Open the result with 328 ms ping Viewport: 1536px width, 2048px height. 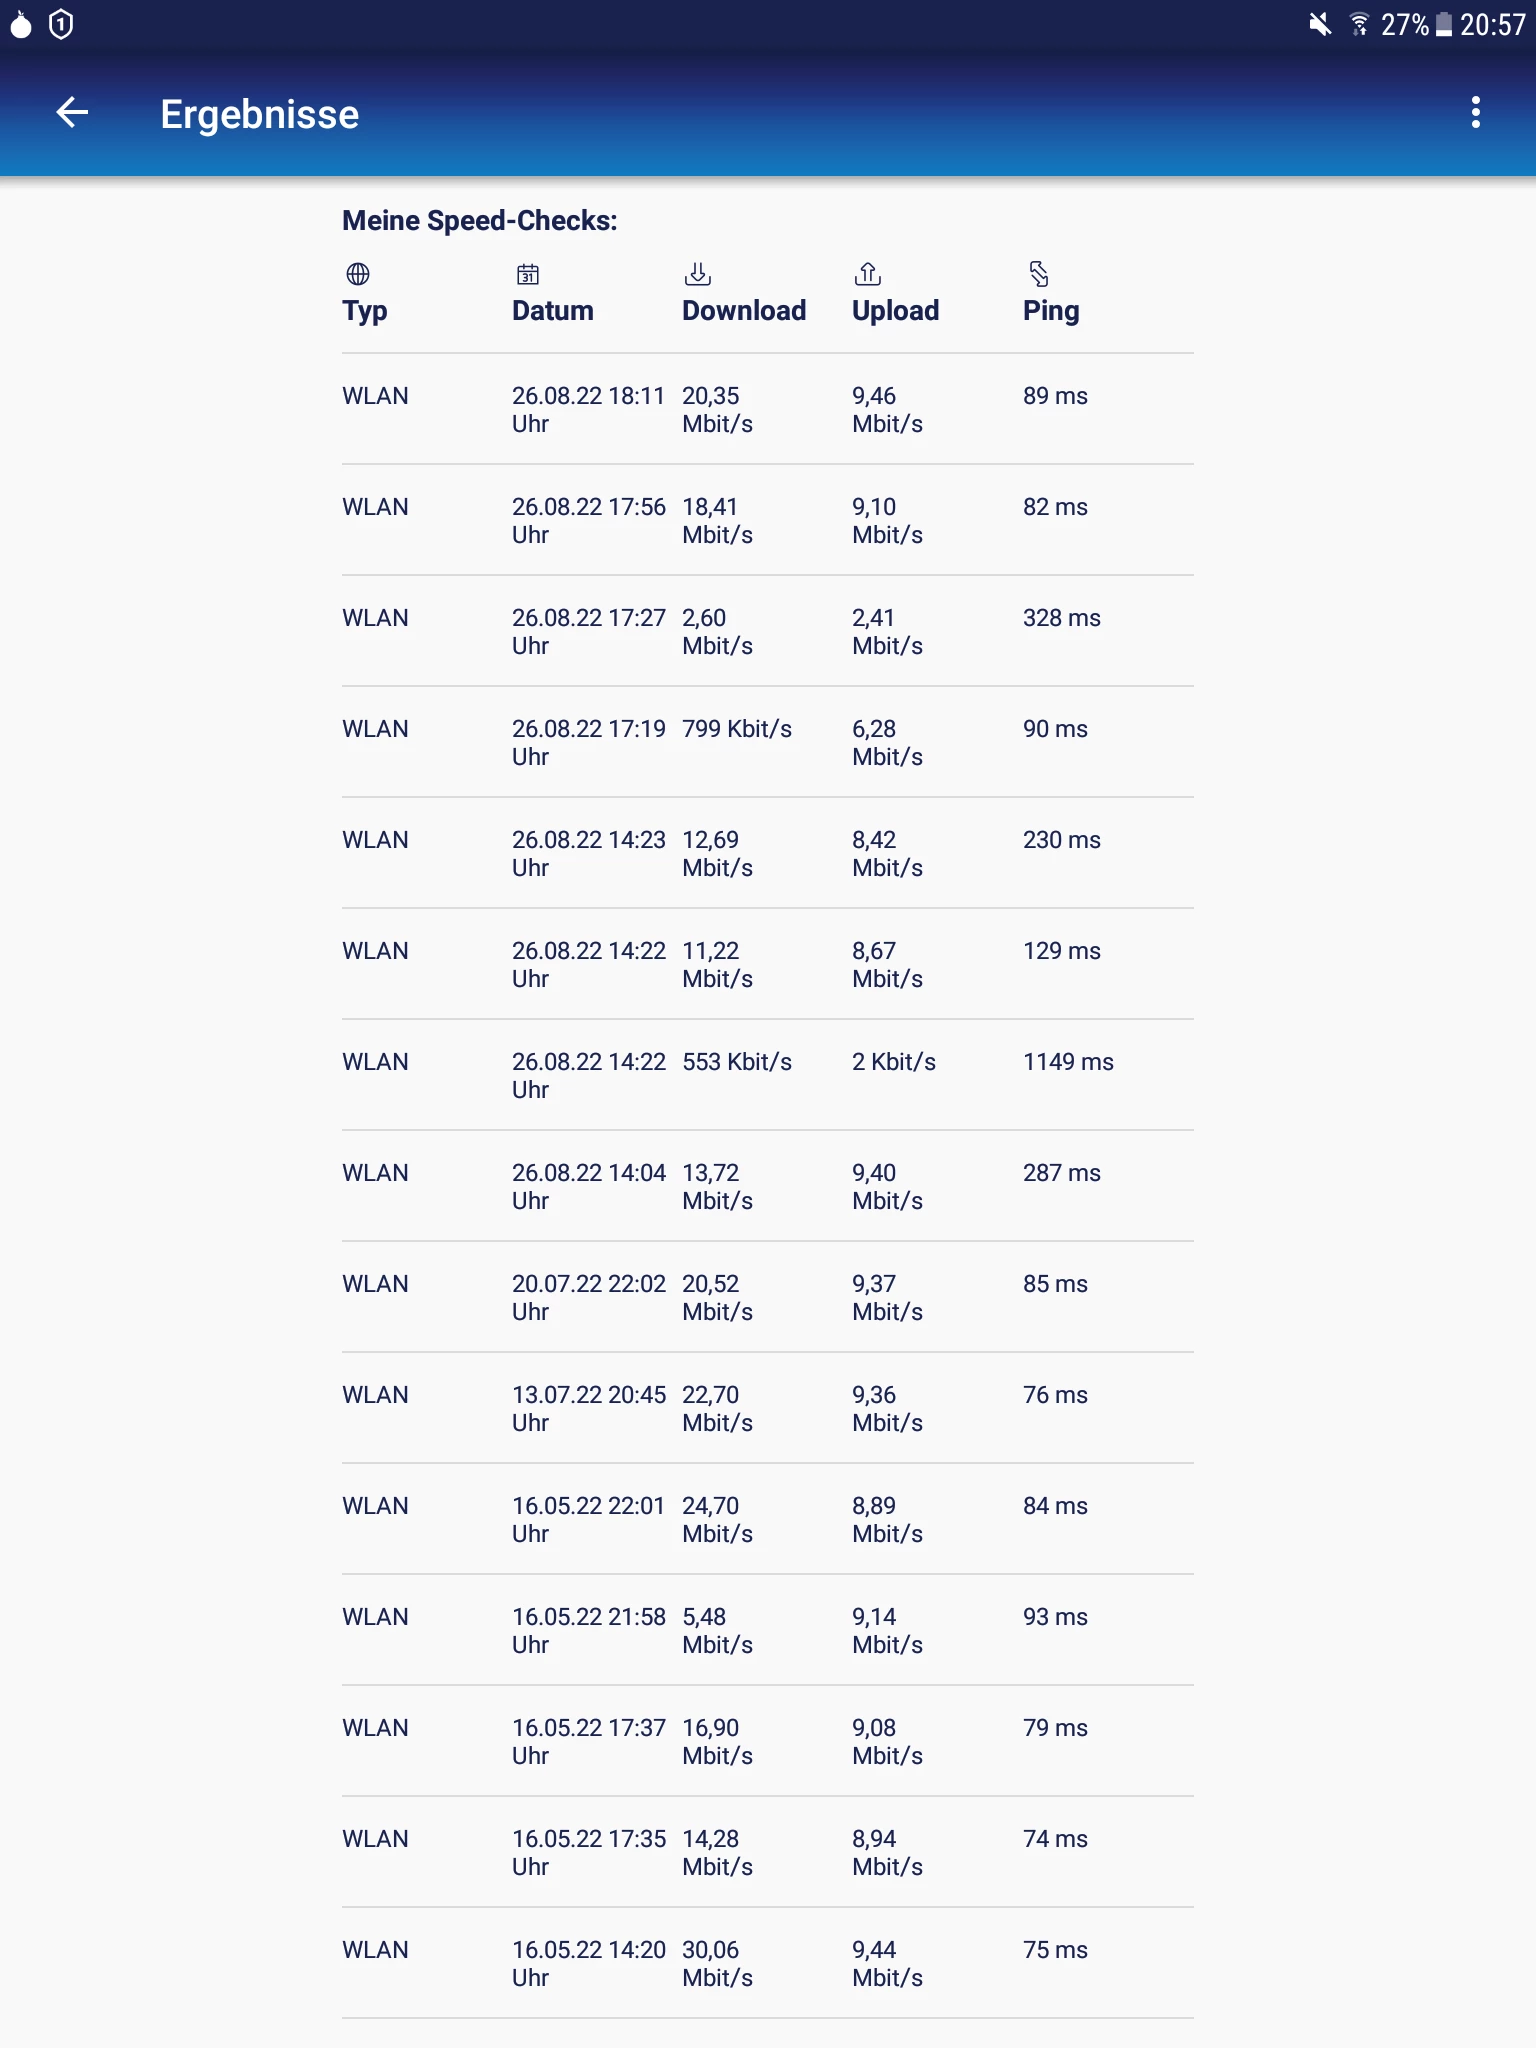point(767,631)
